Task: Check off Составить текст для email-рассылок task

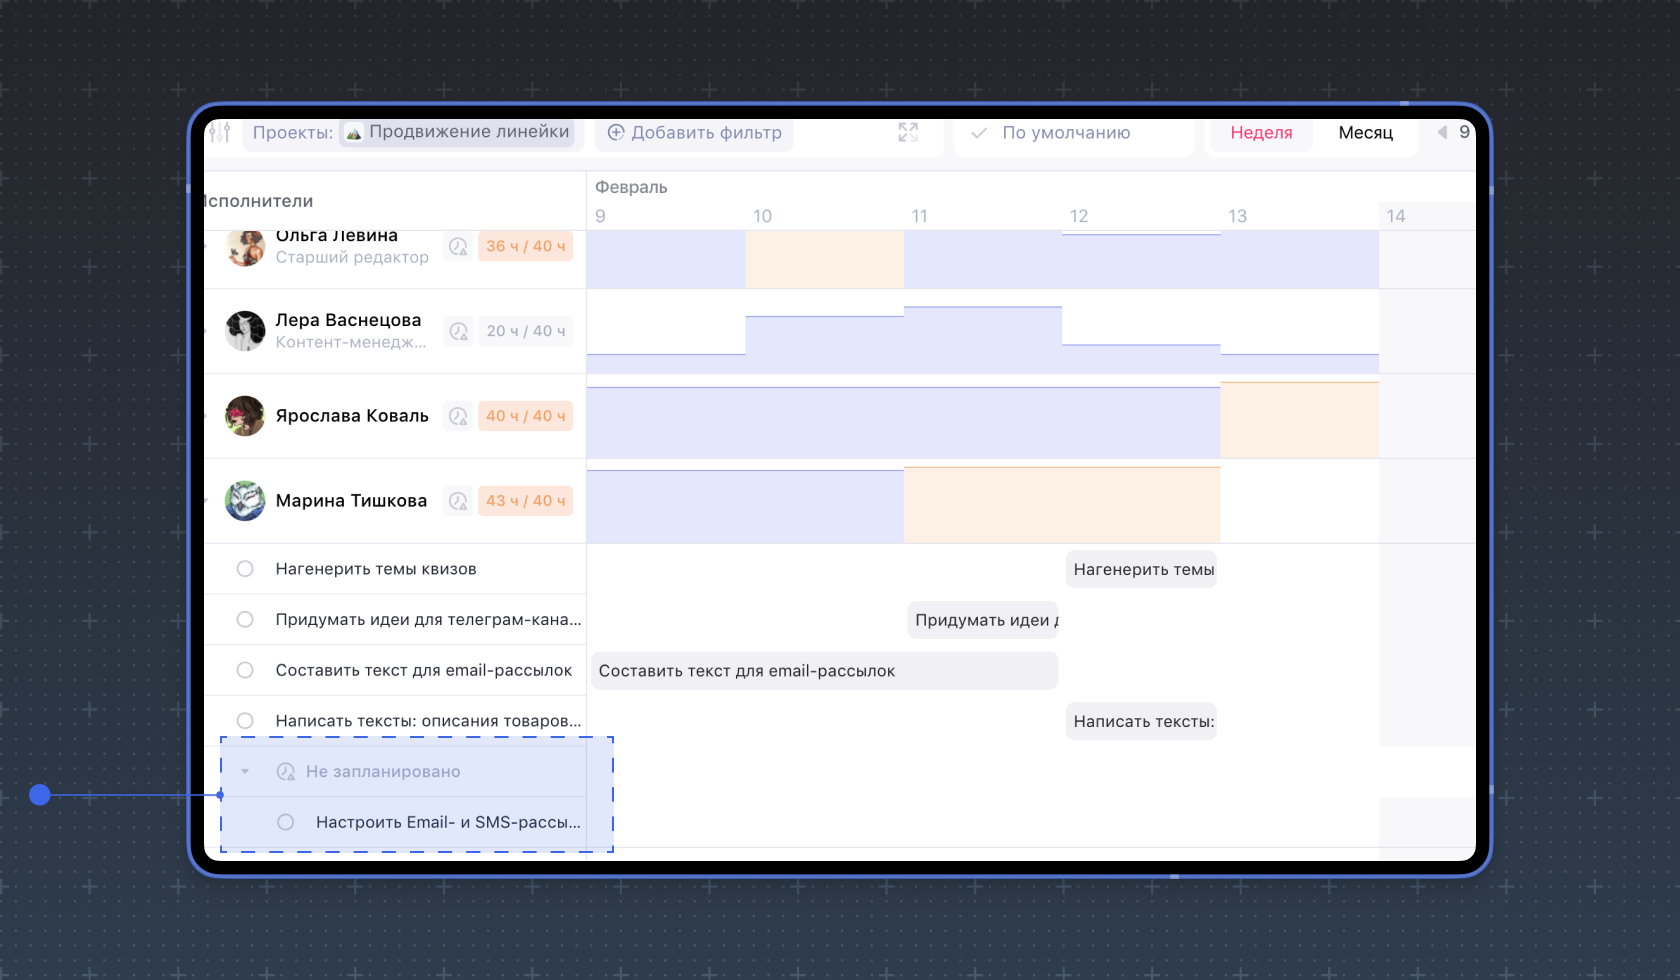Action: point(245,670)
